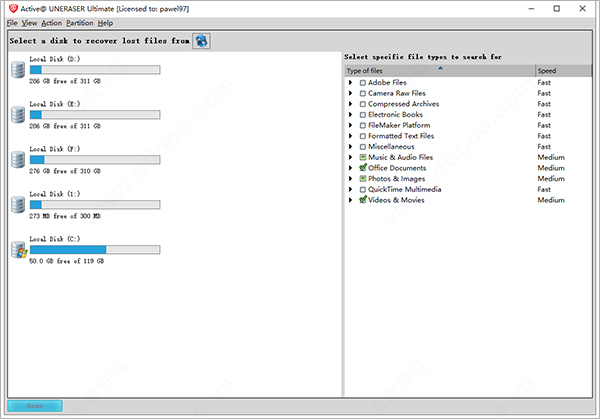Toggle the Music & Audio Files checkbox

[x=363, y=157]
